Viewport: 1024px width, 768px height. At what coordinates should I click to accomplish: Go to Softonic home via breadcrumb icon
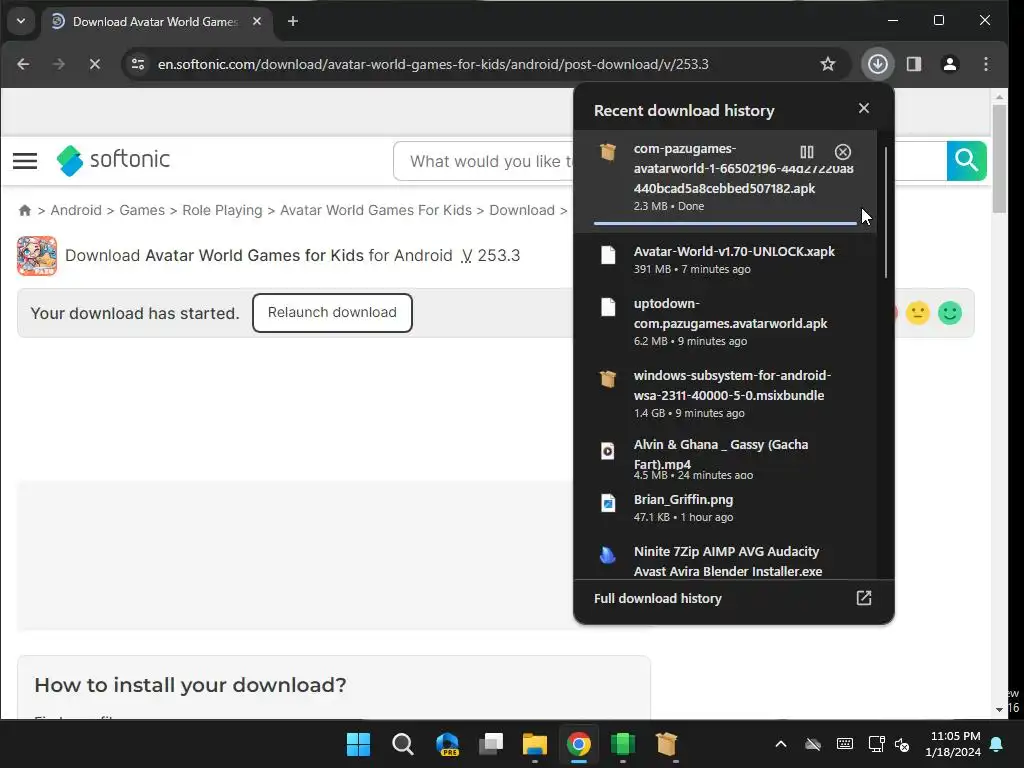pyautogui.click(x=25, y=210)
